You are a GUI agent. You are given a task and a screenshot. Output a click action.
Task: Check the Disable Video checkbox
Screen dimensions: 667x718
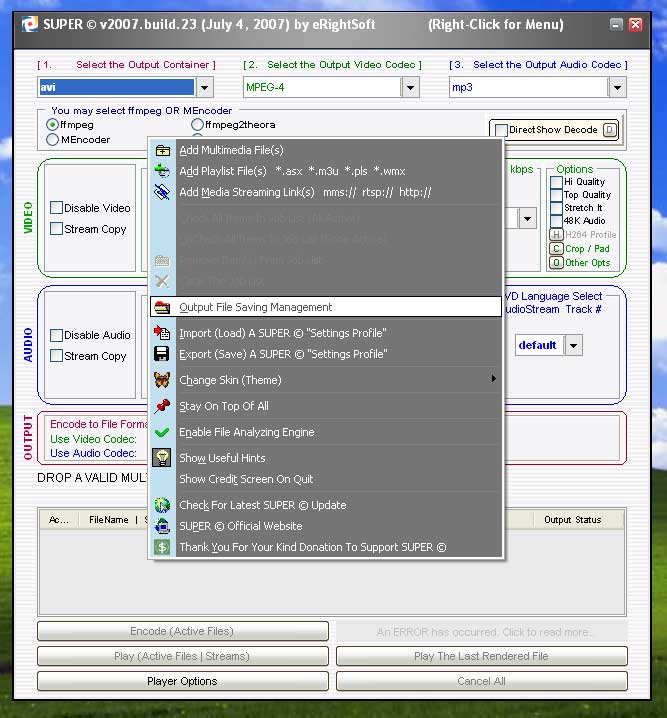coord(56,208)
